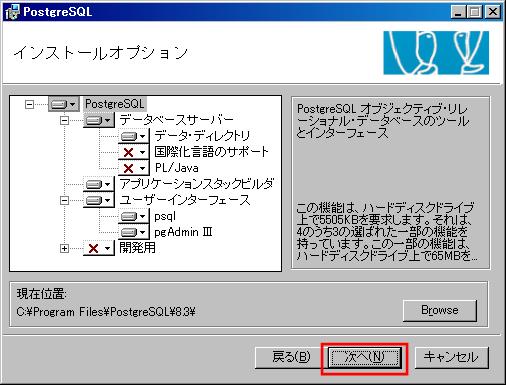Open the PostgreSQL root feature drive icon
The width and height of the screenshot is (506, 385).
(64, 104)
